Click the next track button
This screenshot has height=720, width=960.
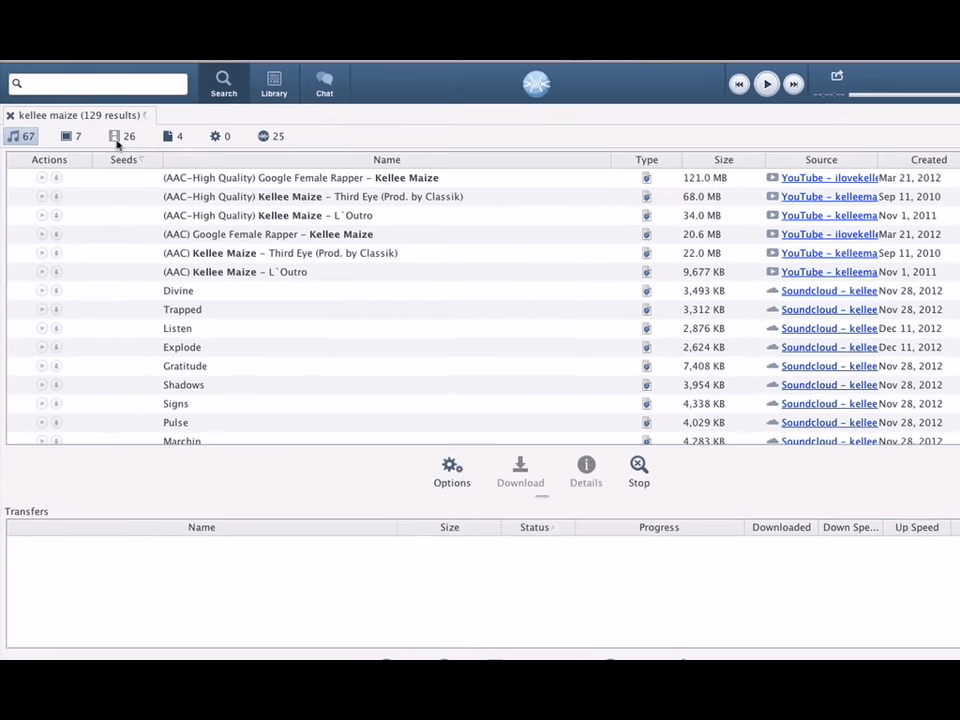pyautogui.click(x=793, y=84)
